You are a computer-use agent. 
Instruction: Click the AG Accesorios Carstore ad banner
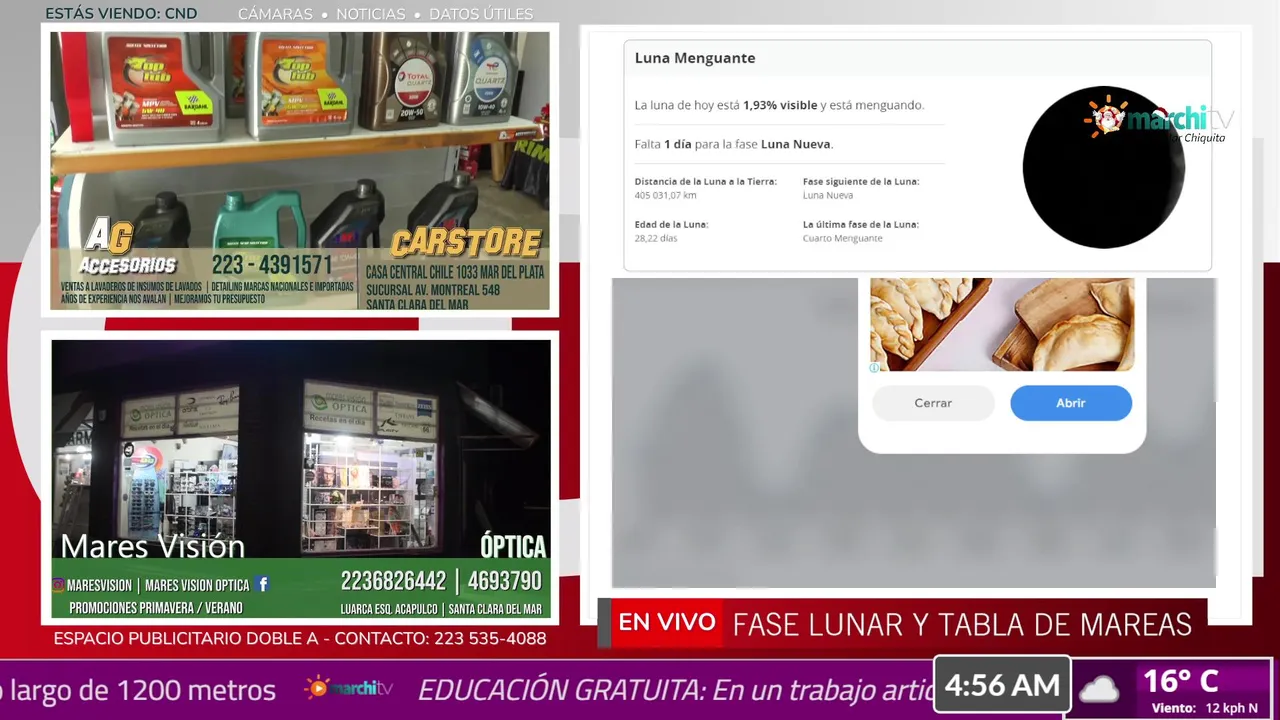(300, 171)
